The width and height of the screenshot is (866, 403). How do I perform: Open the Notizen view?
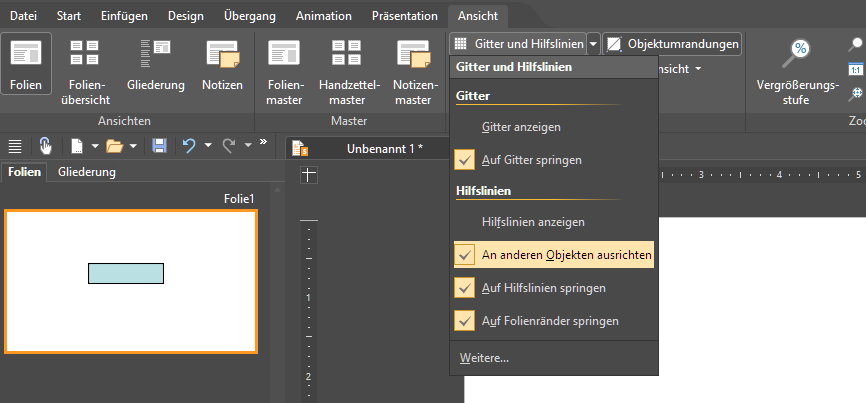click(222, 63)
